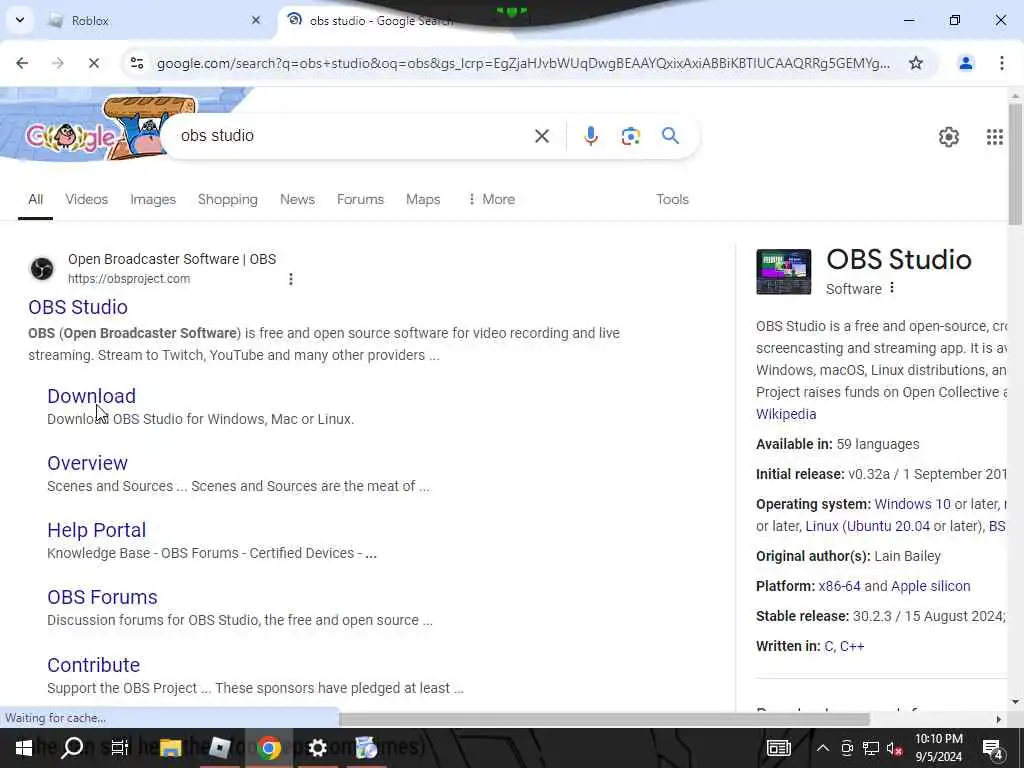Open network icon in system tray
Image resolution: width=1024 pixels, height=768 pixels.
(x=870, y=748)
